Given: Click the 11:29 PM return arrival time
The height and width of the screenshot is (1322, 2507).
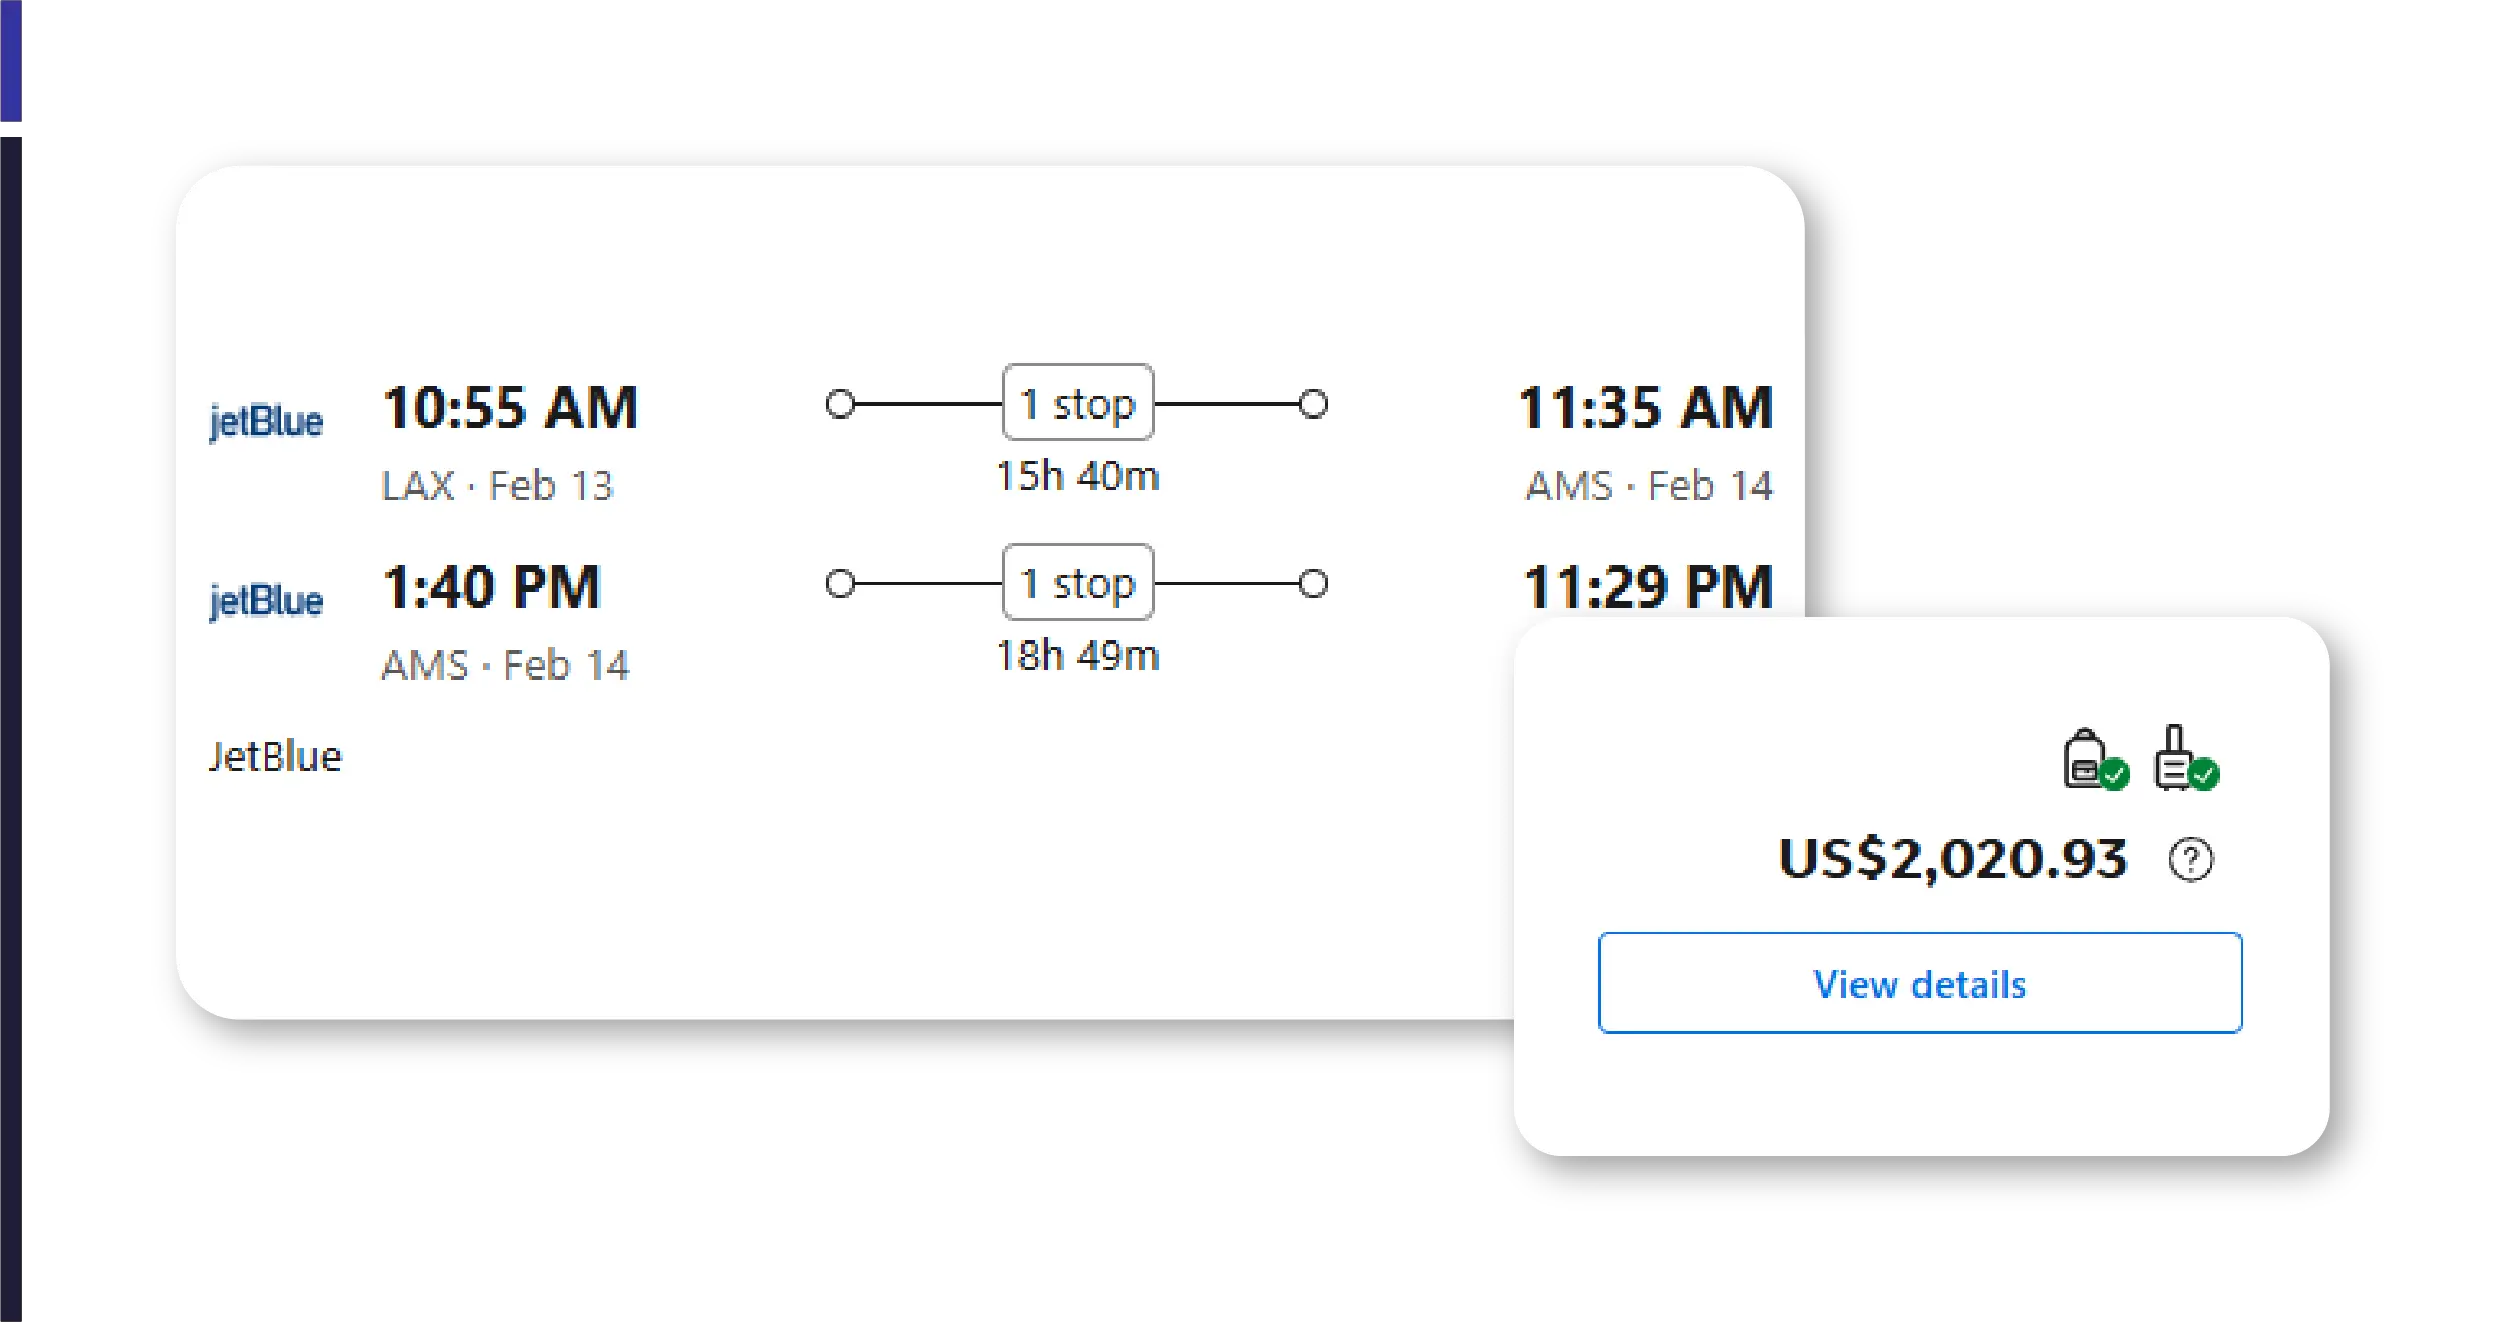Looking at the screenshot, I should (1647, 587).
